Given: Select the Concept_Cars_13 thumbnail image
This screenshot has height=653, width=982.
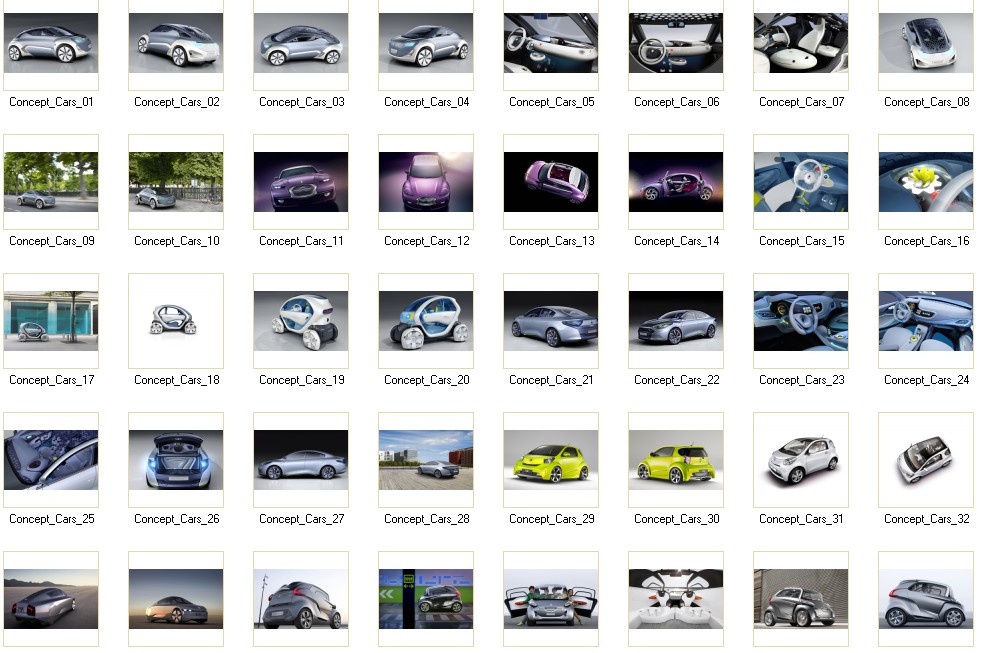Looking at the screenshot, I should tap(551, 182).
